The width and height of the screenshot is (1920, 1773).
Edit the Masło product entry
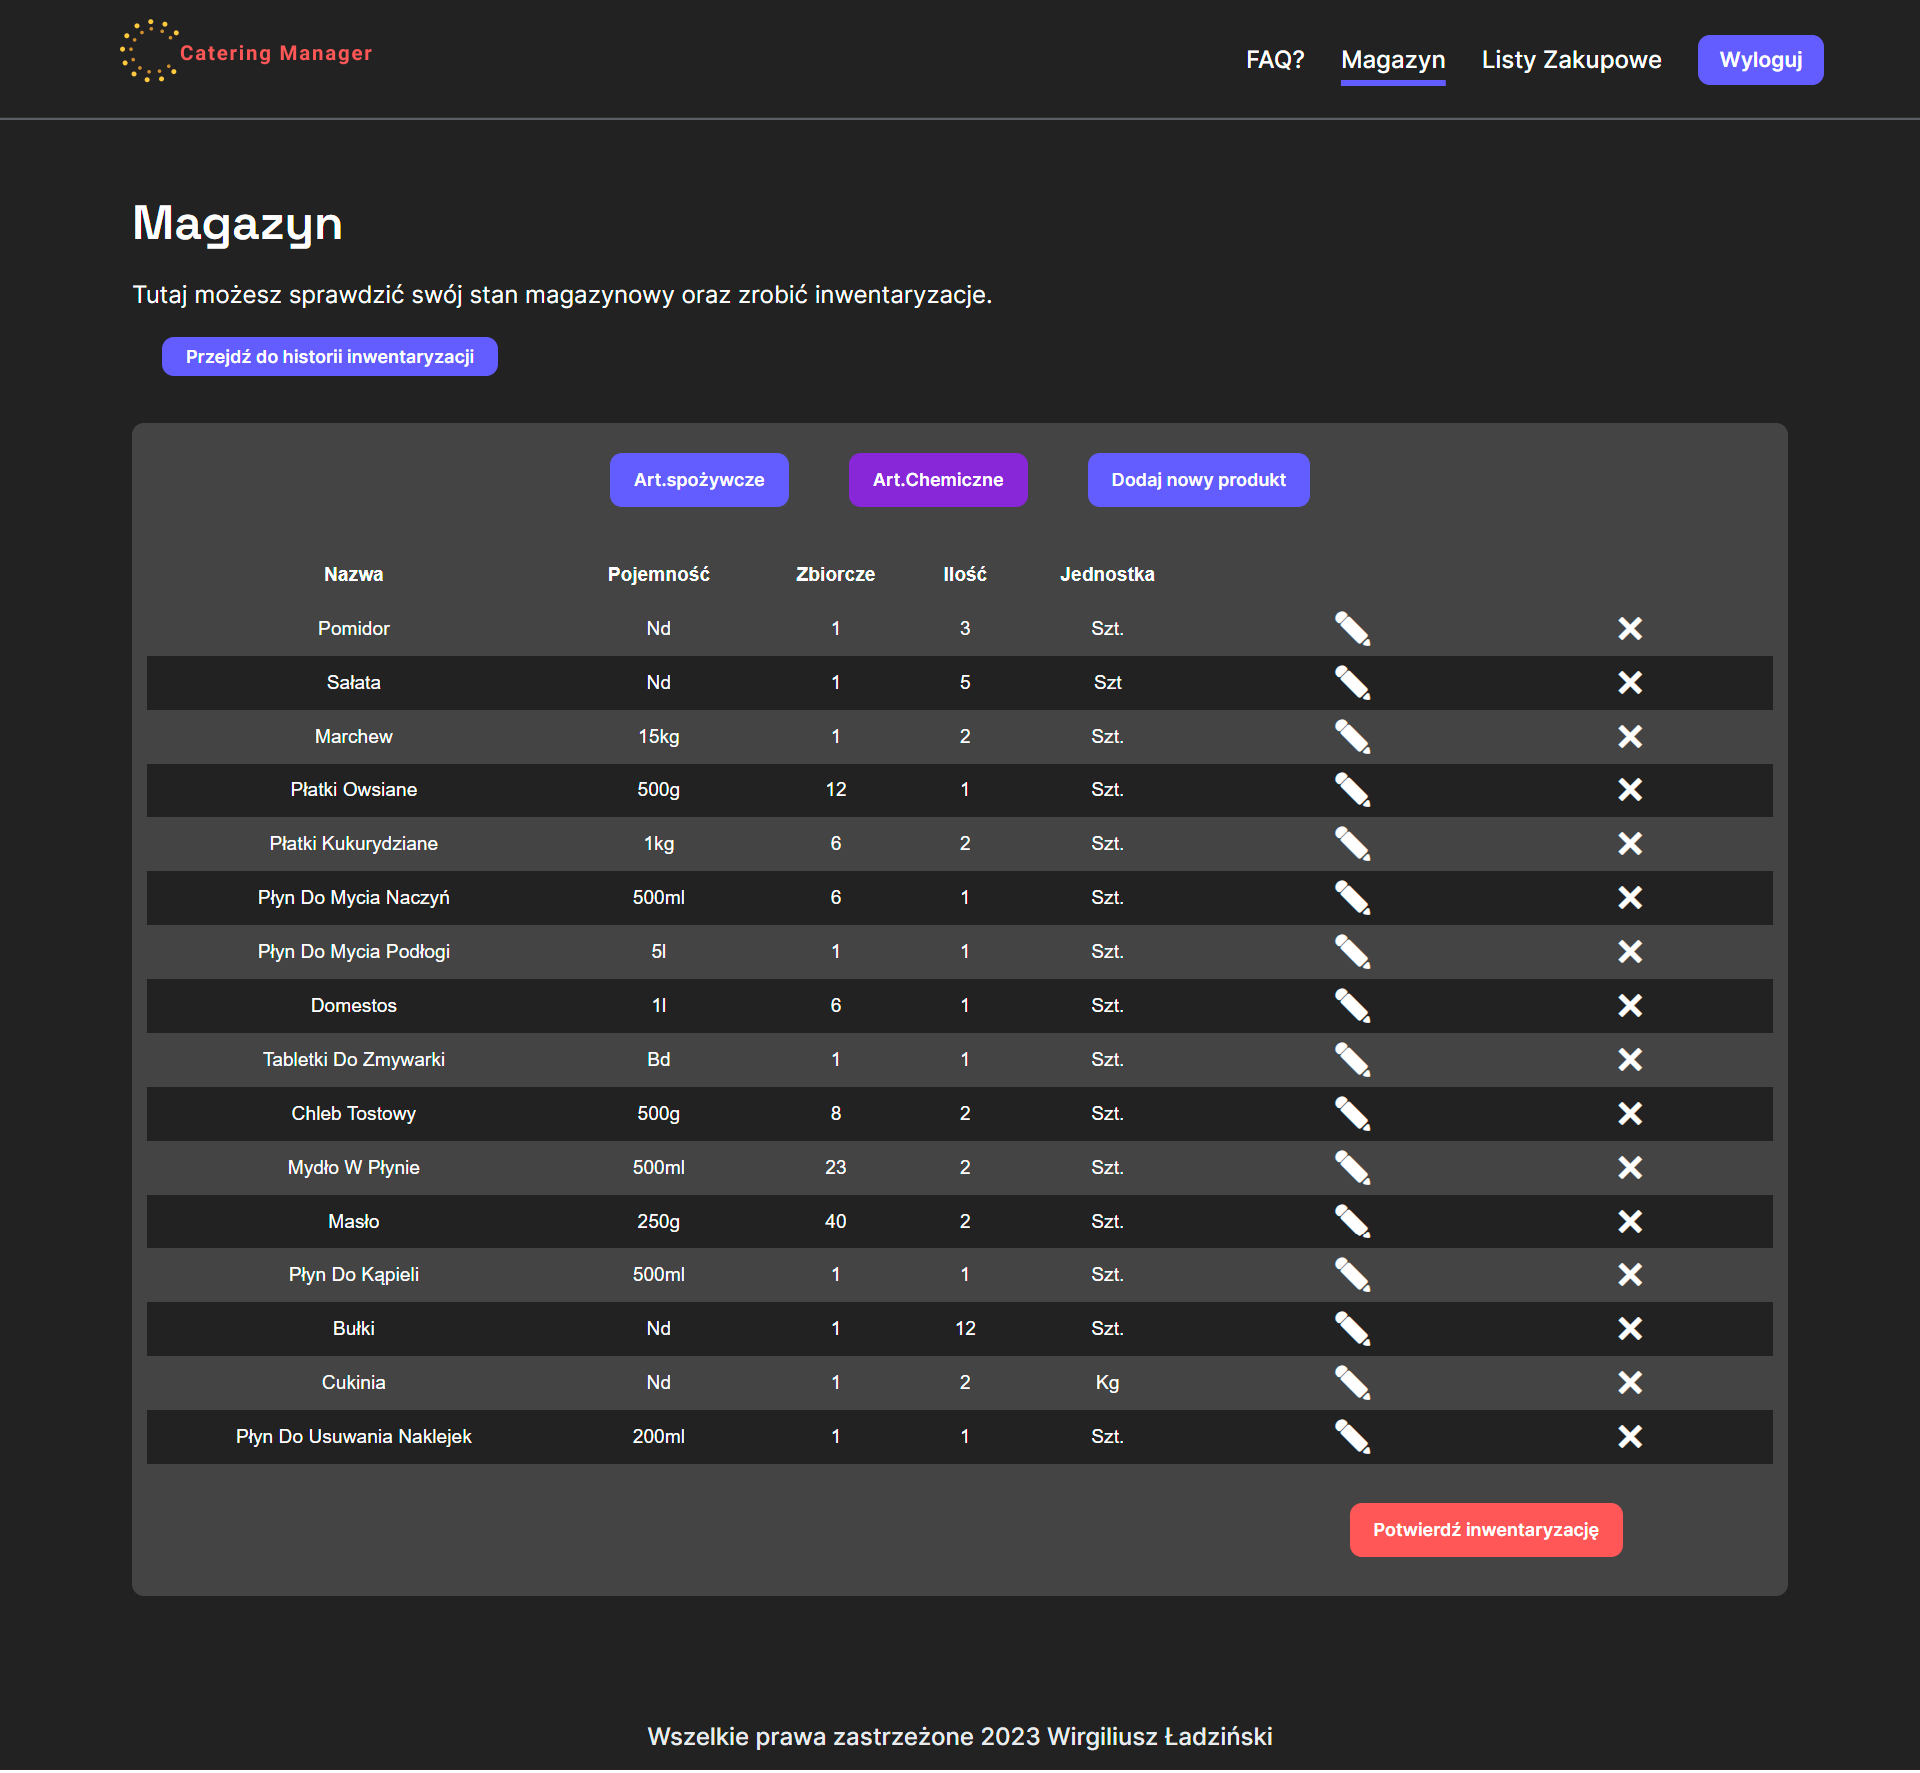pos(1352,1221)
